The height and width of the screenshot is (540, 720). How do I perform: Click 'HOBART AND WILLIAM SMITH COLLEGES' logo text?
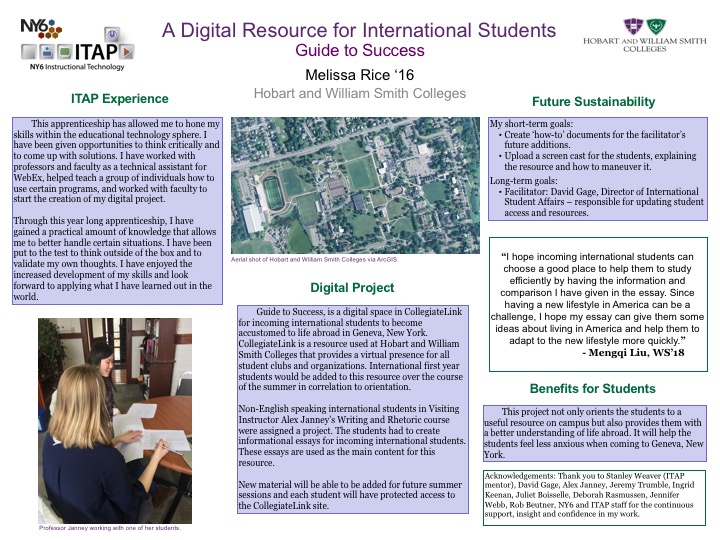tap(645, 45)
